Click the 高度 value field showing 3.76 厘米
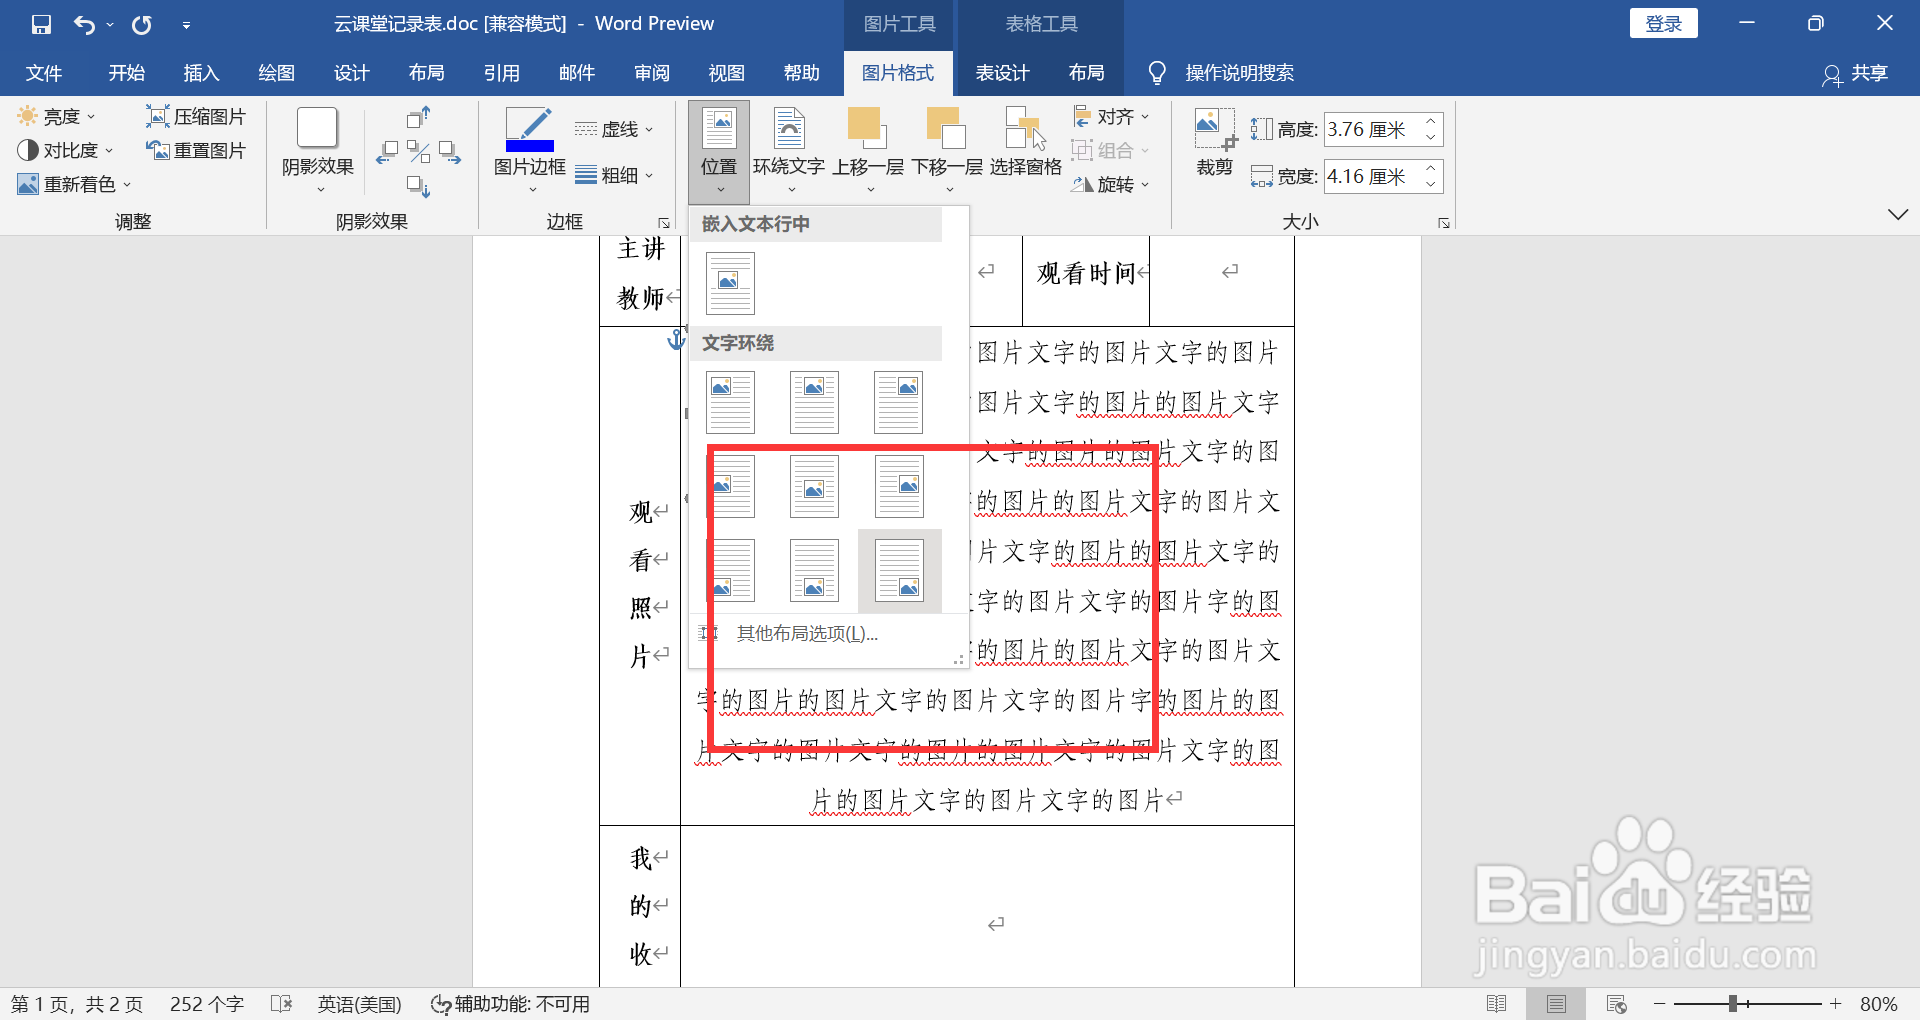 point(1375,128)
